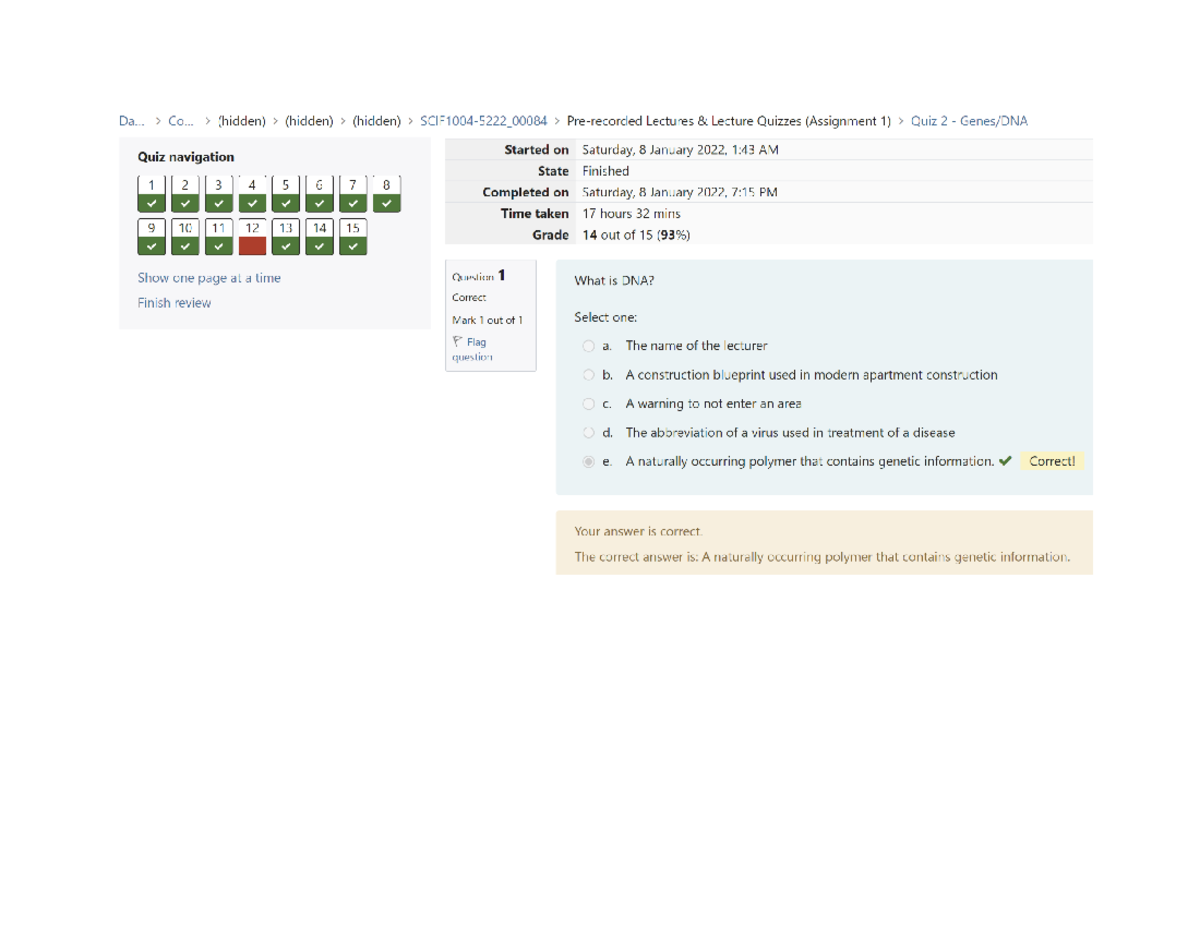
Task: Open the Da... breadcrumb link
Action: (x=131, y=121)
